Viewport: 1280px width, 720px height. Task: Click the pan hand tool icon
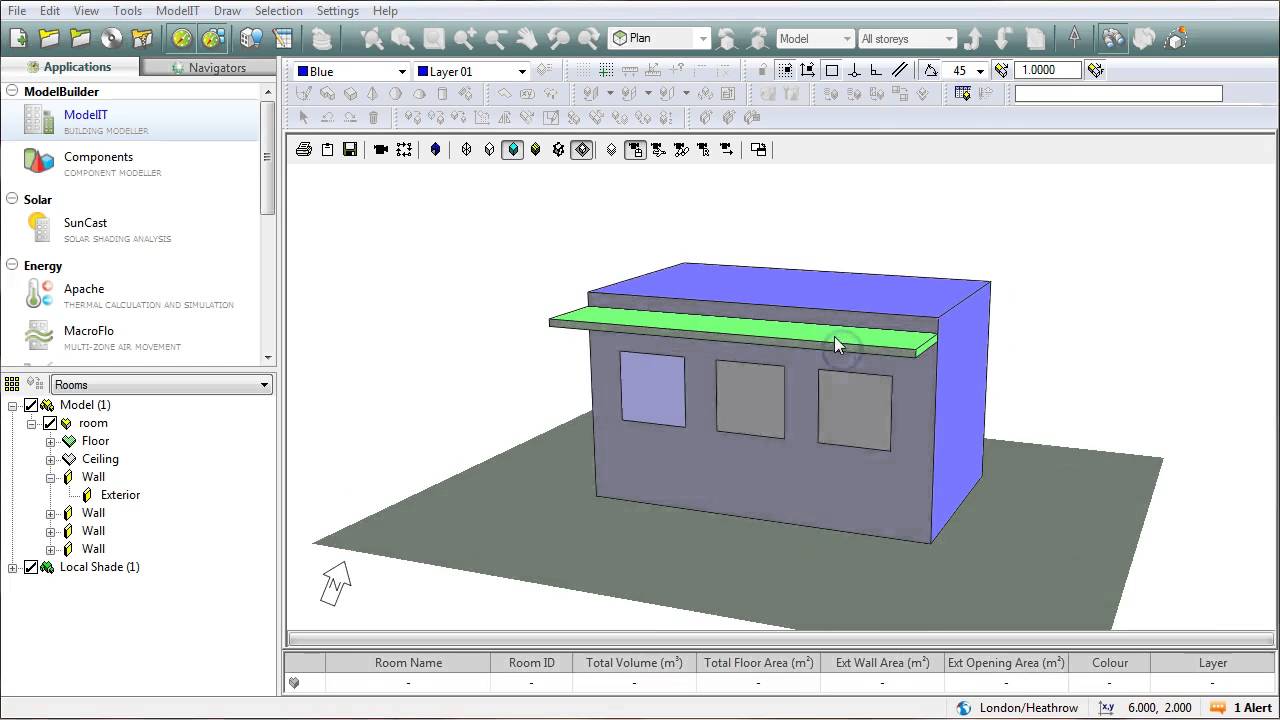[x=527, y=39]
